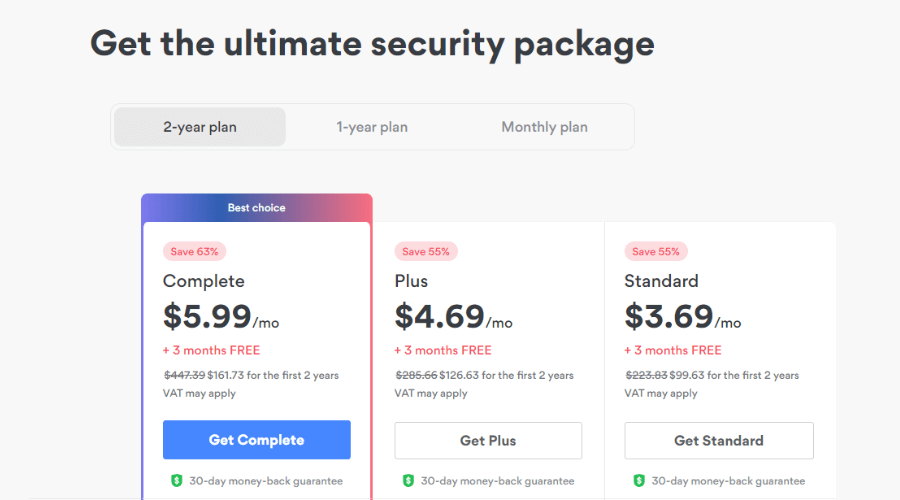Click the $5.99/mo Complete price
This screenshot has width=900, height=500.
pyautogui.click(x=221, y=316)
